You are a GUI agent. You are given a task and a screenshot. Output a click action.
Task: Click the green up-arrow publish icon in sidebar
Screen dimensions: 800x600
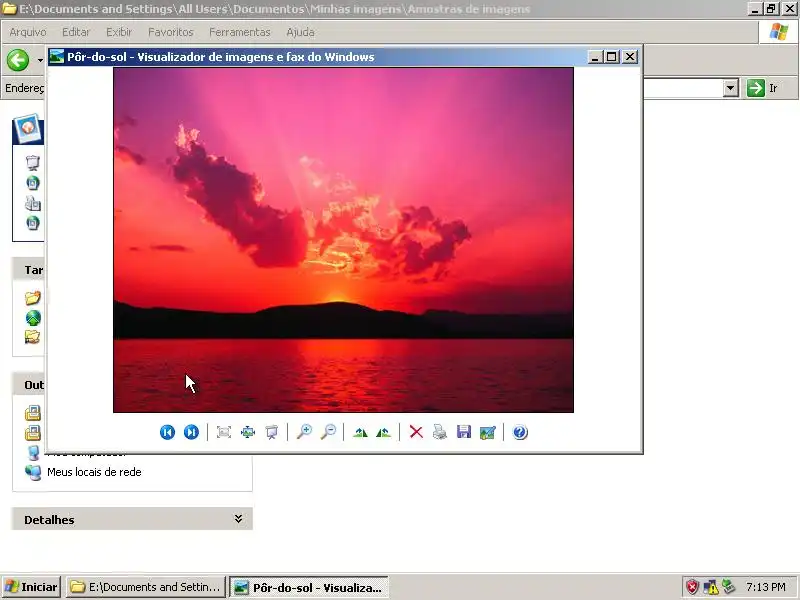coord(33,318)
